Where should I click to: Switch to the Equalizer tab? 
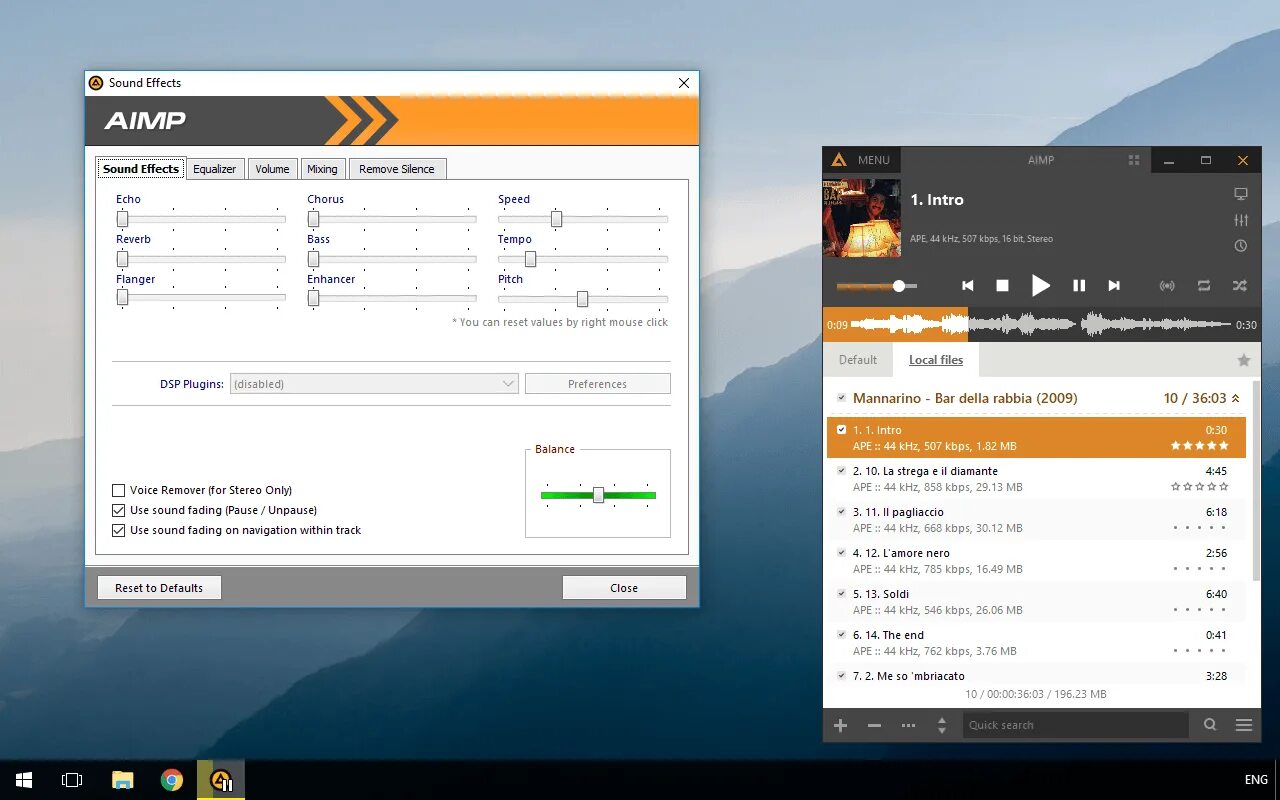pos(215,169)
